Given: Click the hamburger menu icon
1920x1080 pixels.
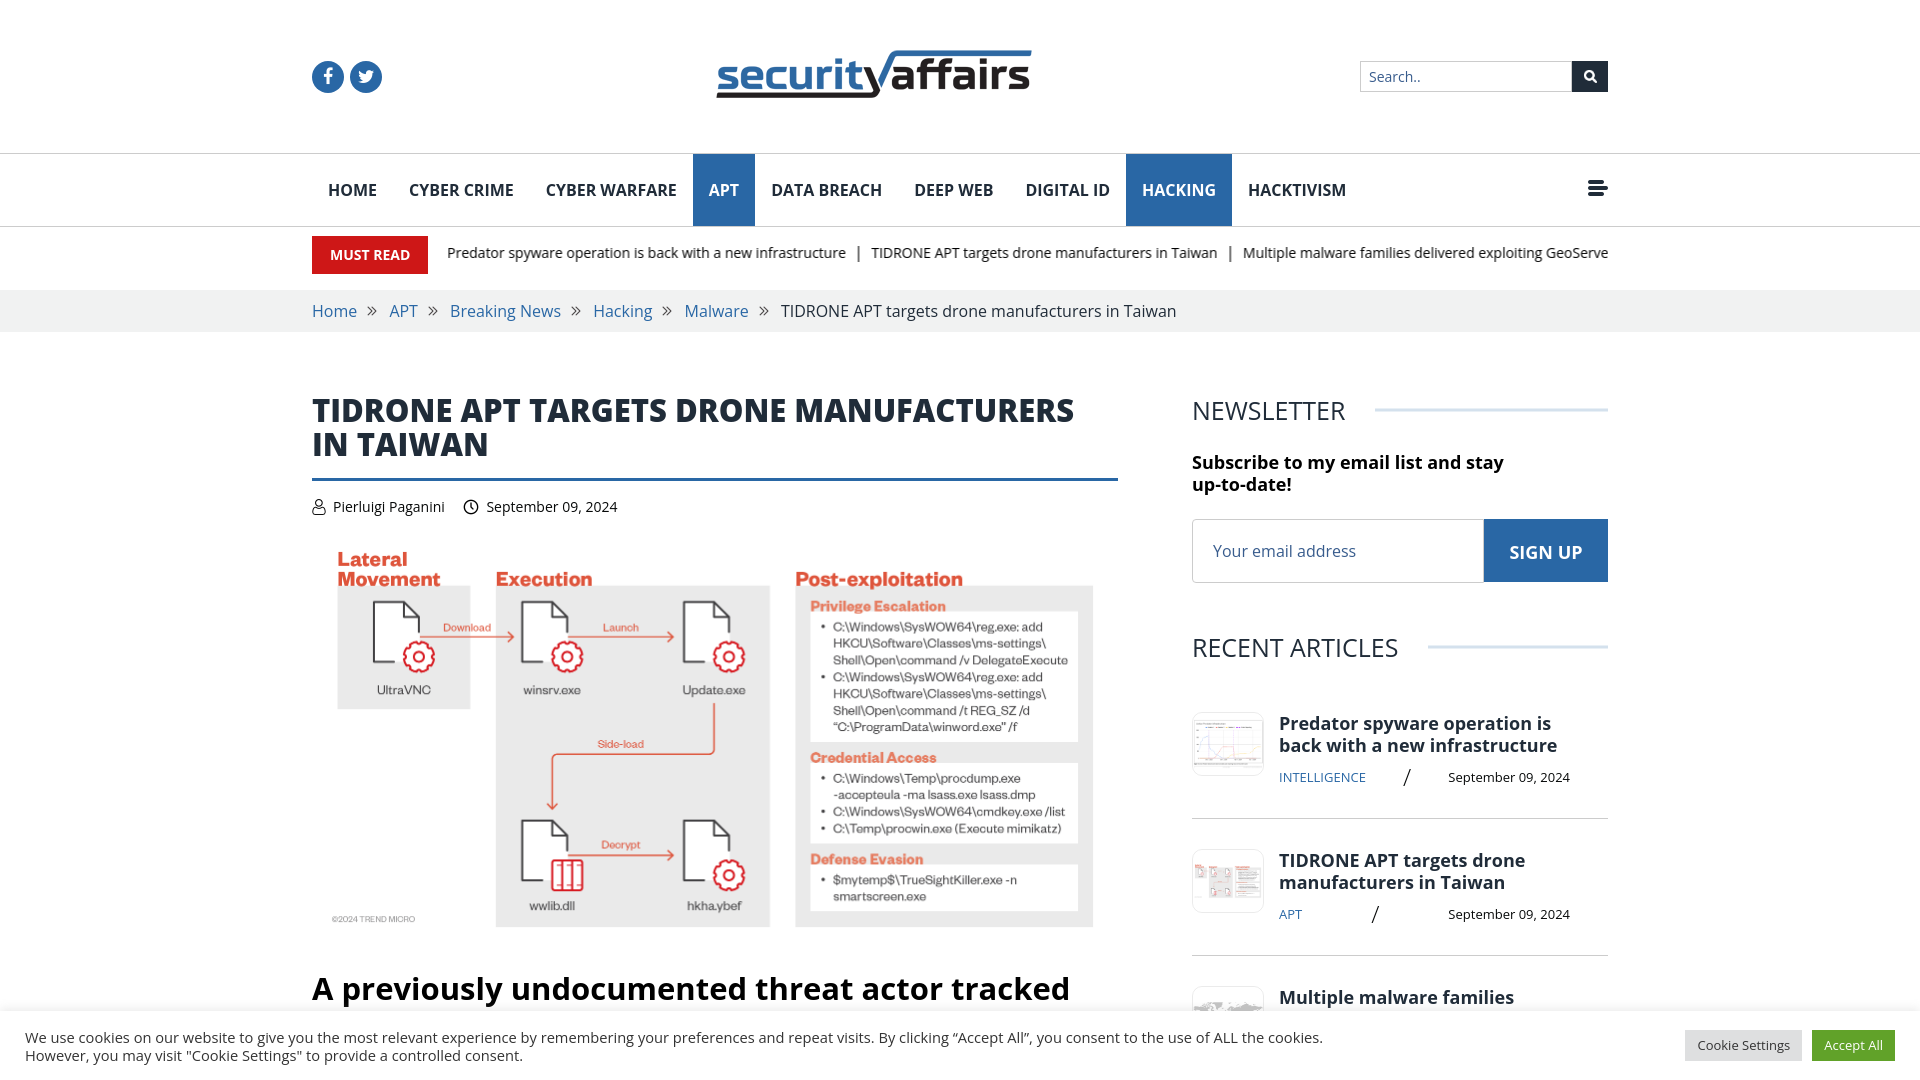Looking at the screenshot, I should click(1597, 187).
